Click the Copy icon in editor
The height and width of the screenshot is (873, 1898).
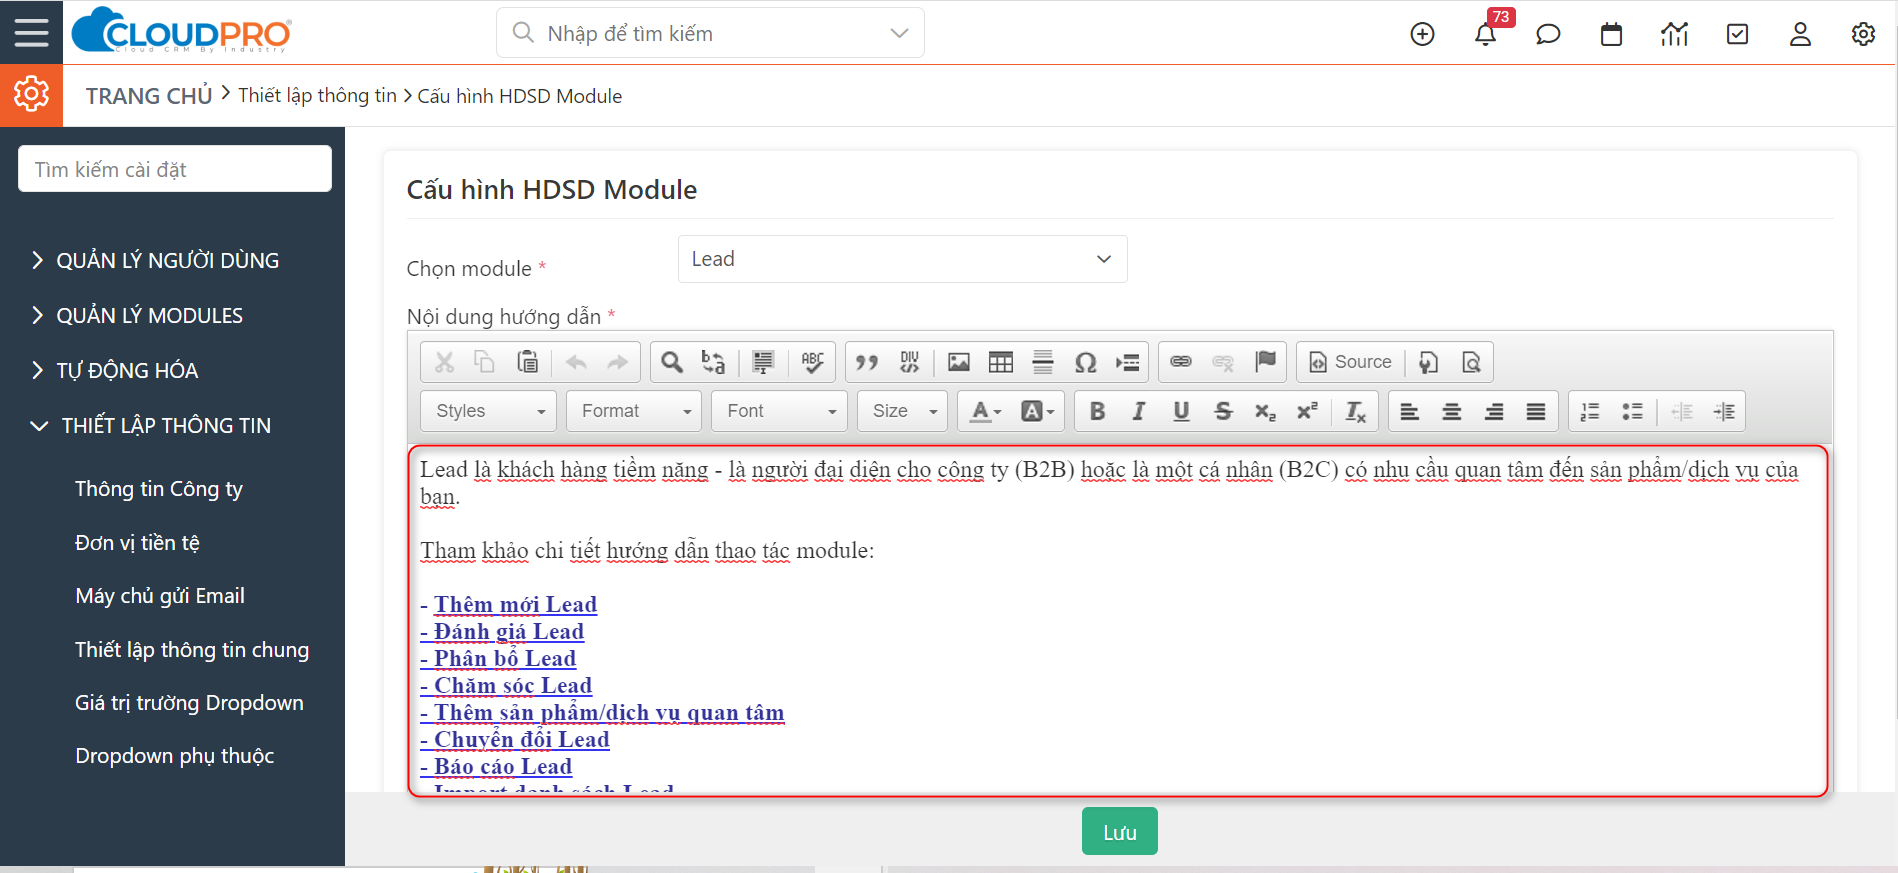(x=485, y=362)
